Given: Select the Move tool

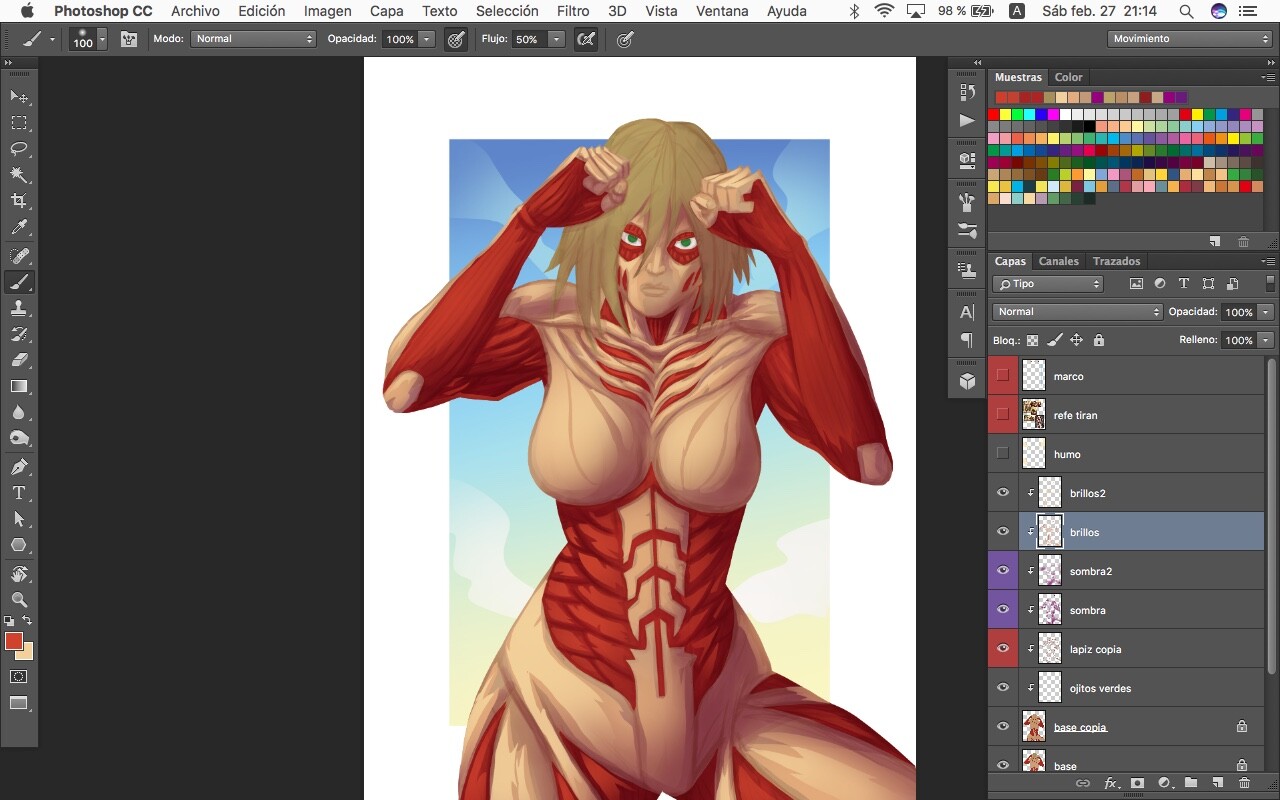Looking at the screenshot, I should pos(19,96).
